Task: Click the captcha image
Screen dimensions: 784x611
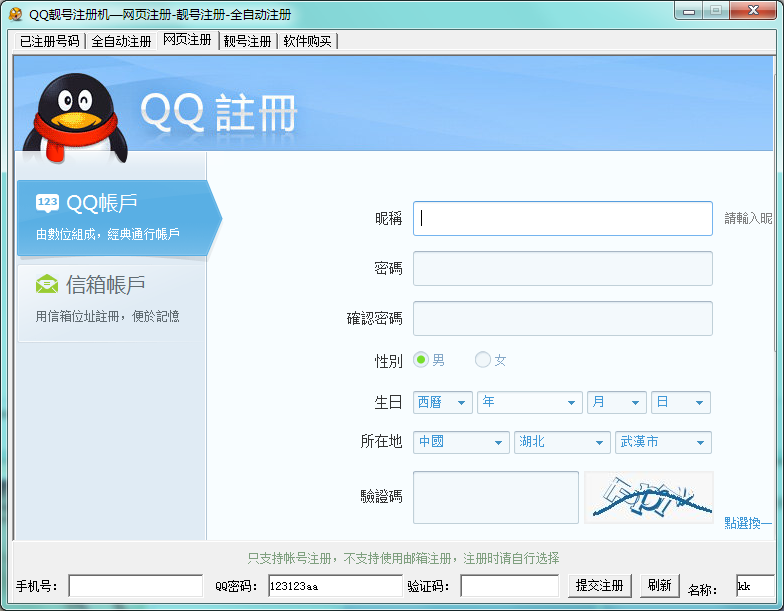Action: point(648,497)
